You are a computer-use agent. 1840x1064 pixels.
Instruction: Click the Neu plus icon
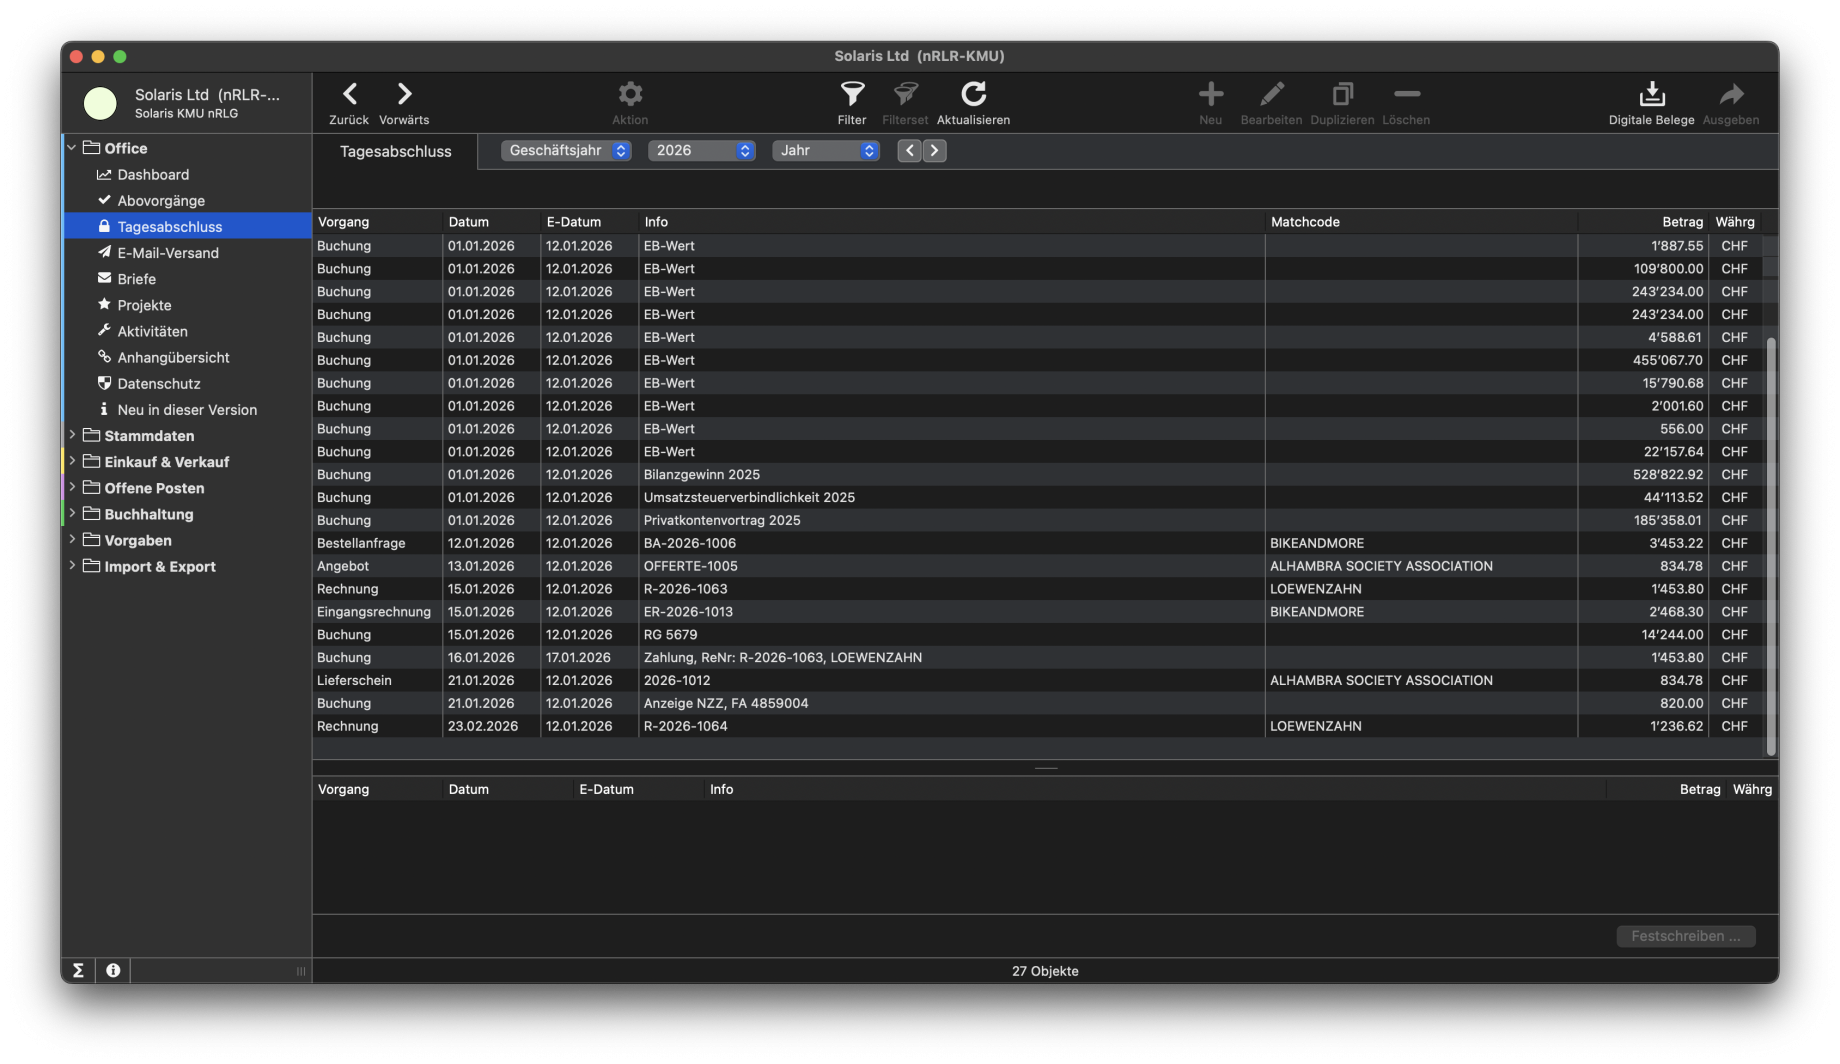coord(1210,95)
